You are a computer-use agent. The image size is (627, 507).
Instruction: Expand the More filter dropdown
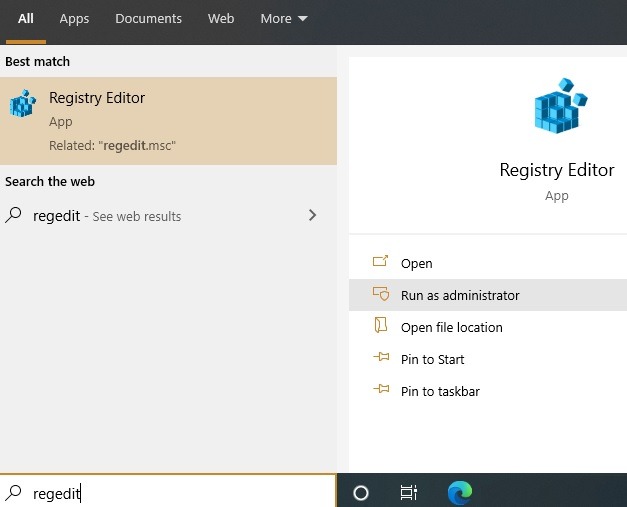284,19
